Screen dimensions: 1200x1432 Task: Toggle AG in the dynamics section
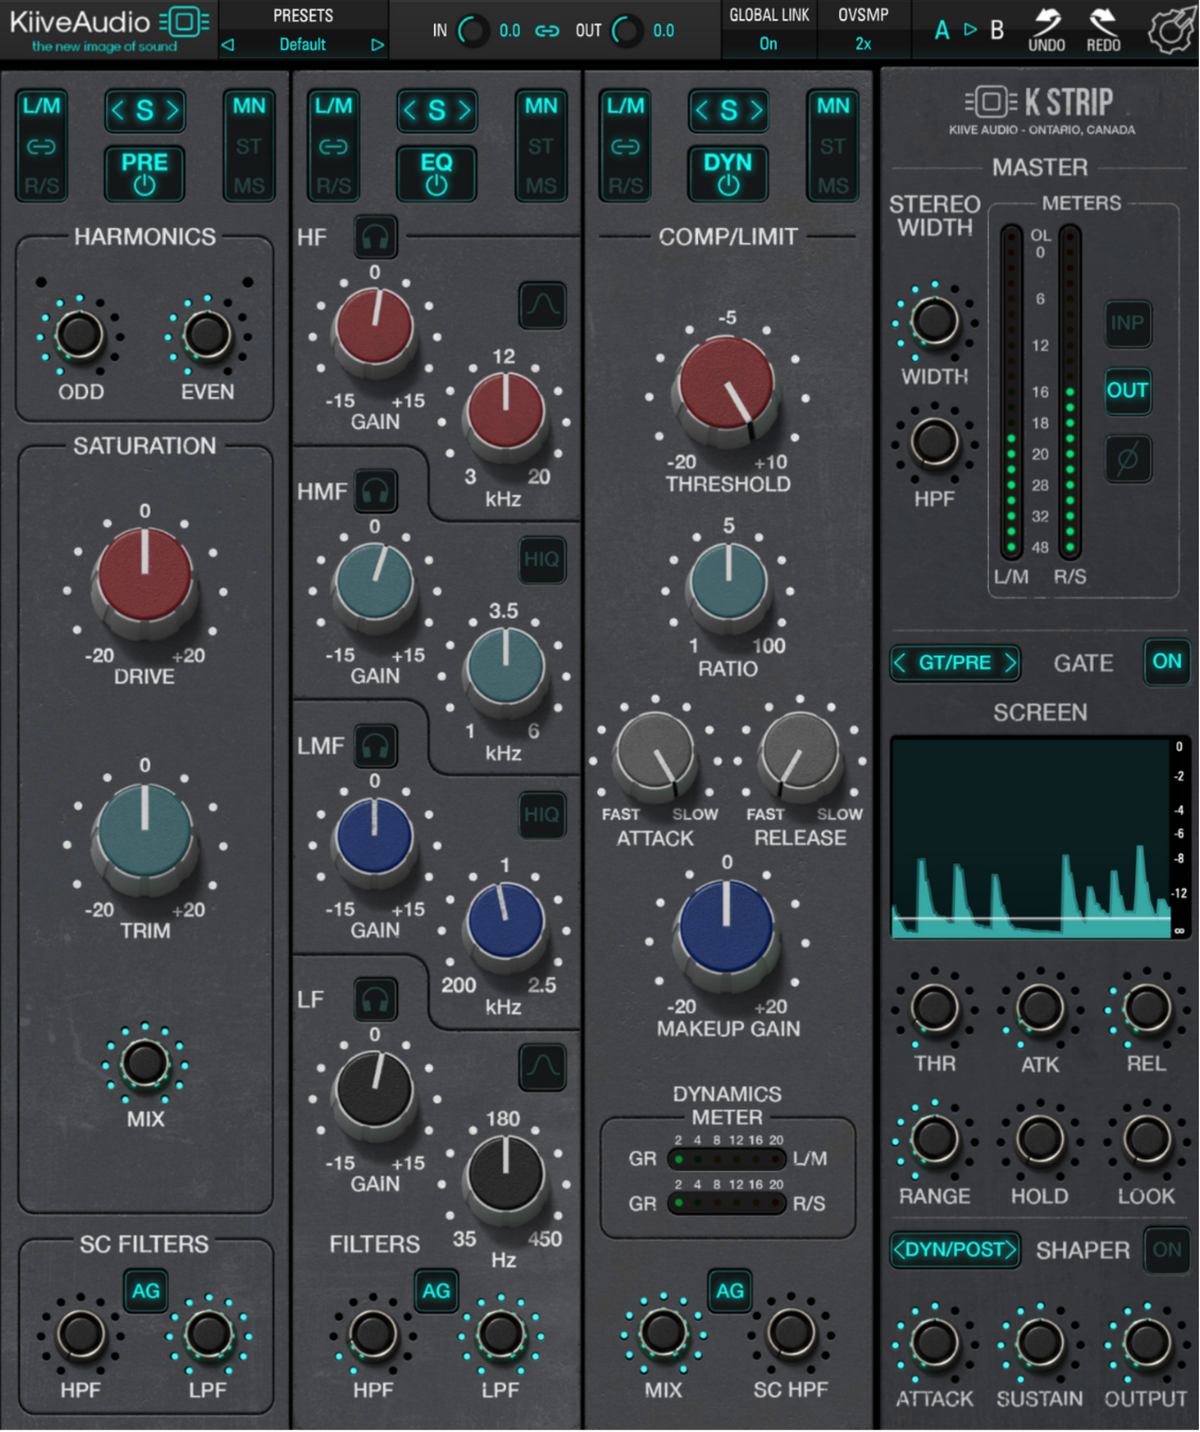coord(730,1291)
